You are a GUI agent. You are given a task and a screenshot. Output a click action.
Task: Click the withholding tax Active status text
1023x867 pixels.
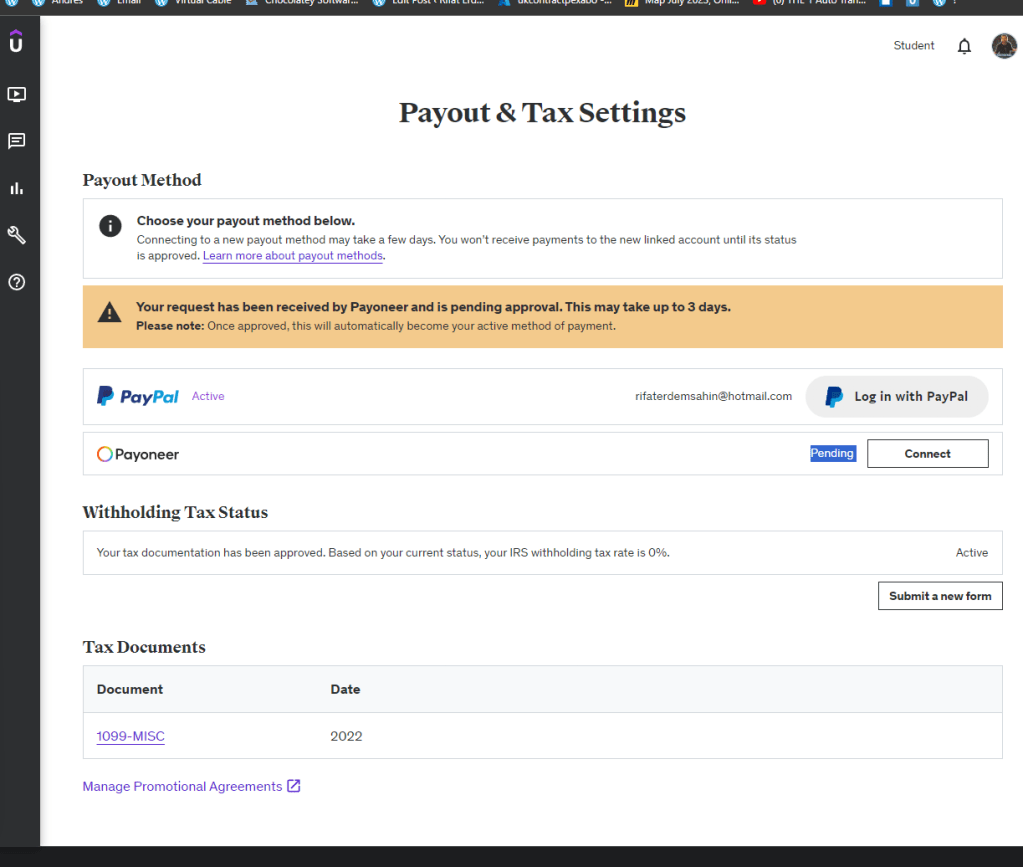point(971,553)
